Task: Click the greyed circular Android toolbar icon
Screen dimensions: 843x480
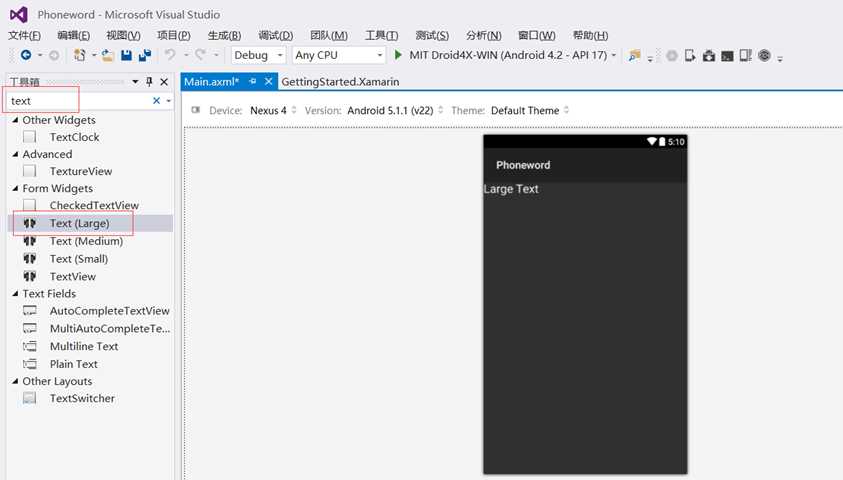Action: [x=671, y=55]
